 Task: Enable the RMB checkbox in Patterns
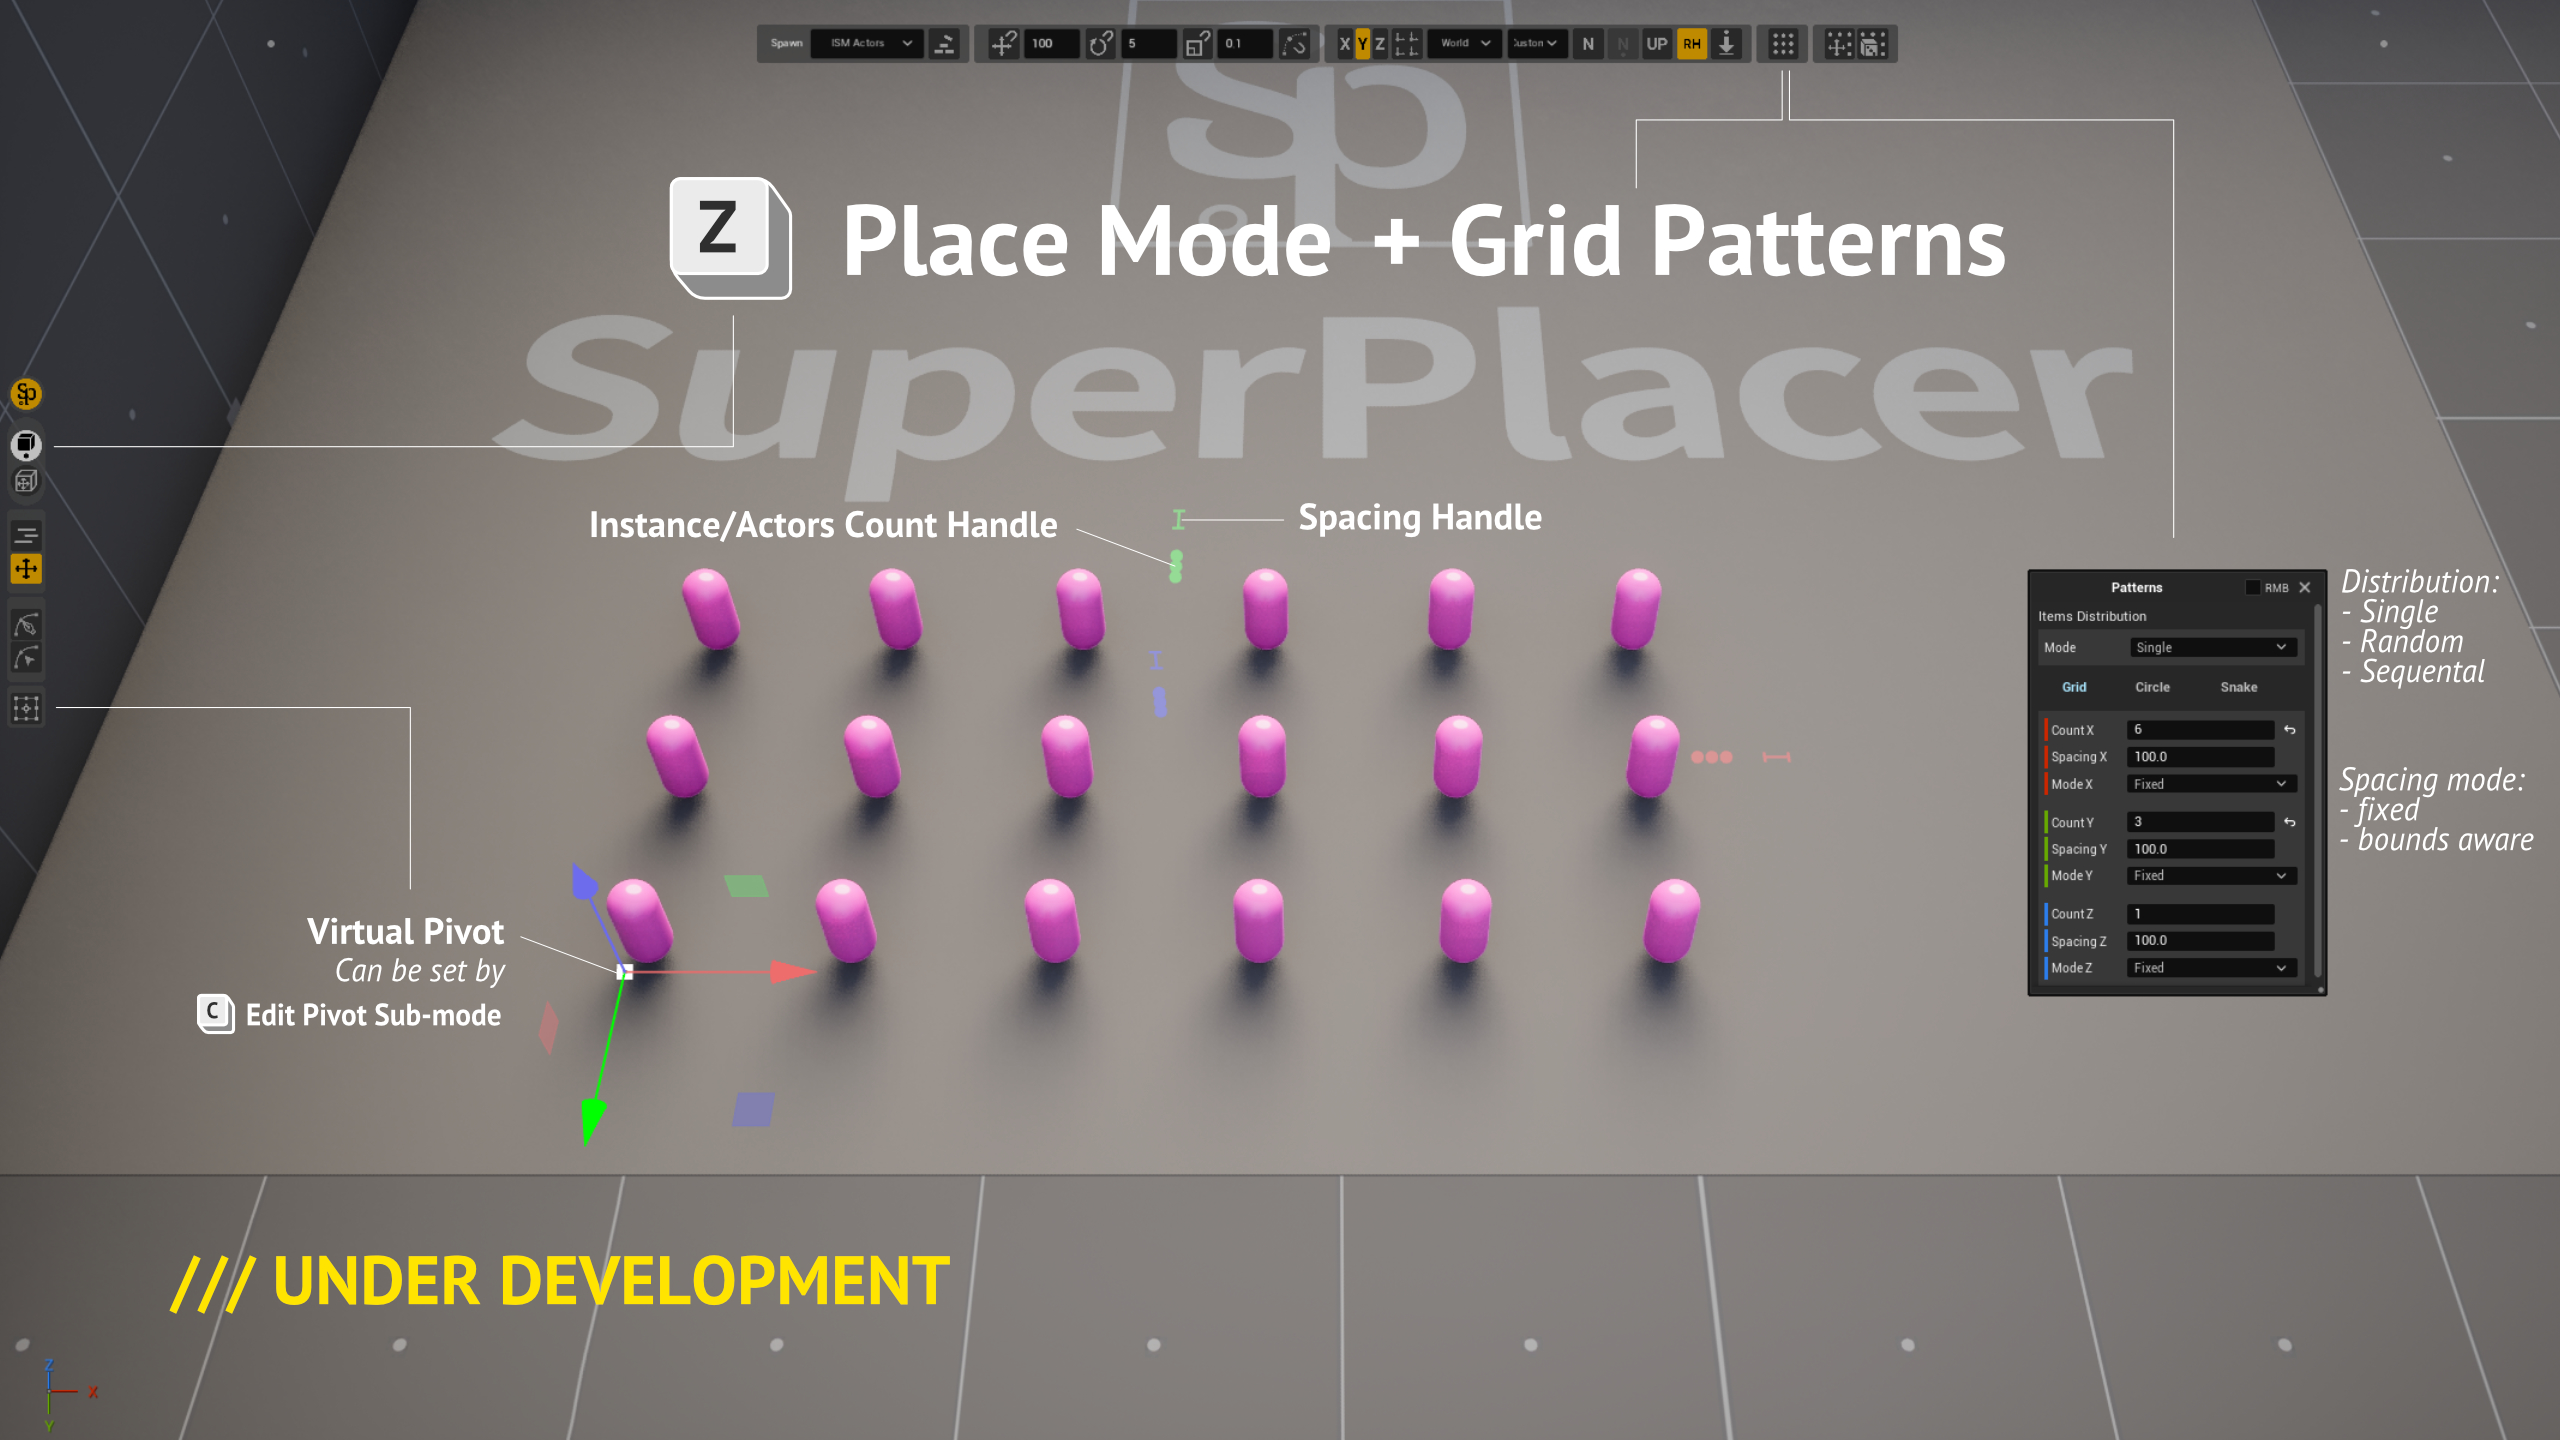(x=2253, y=587)
